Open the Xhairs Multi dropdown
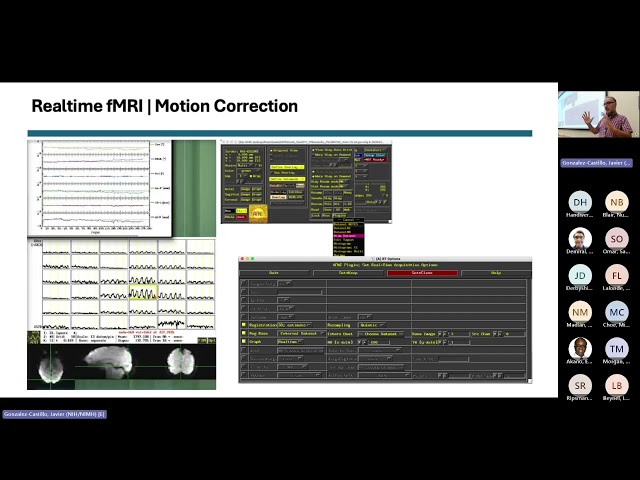The width and height of the screenshot is (640, 480). tap(245, 165)
